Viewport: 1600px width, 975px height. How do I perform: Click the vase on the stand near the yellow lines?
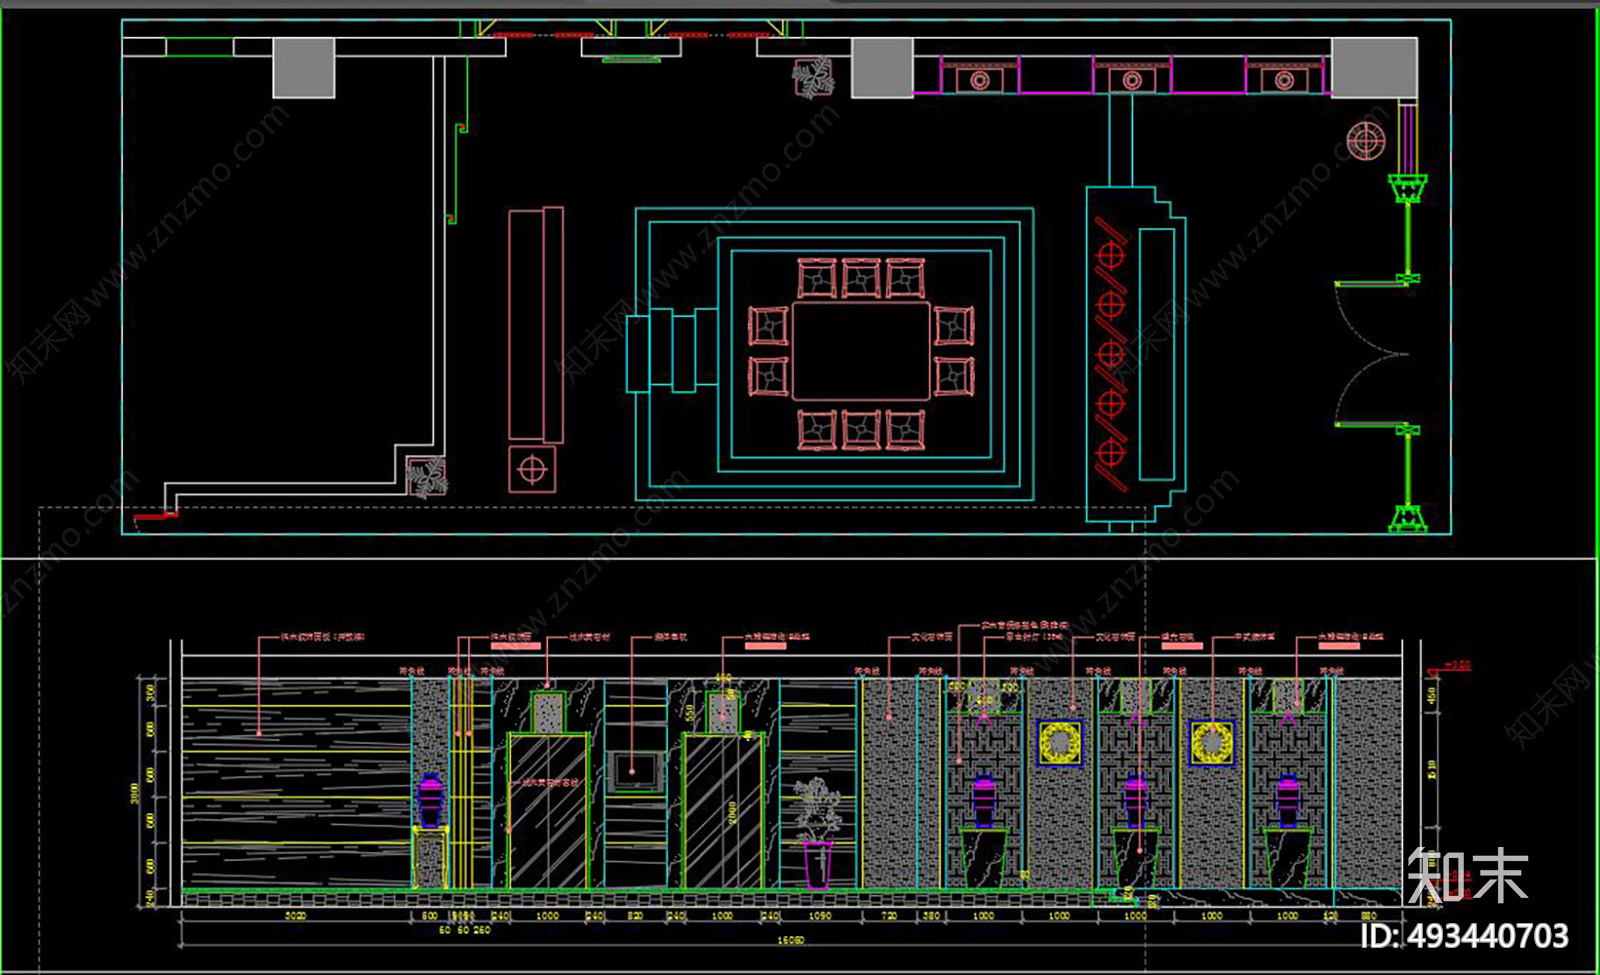(x=430, y=800)
